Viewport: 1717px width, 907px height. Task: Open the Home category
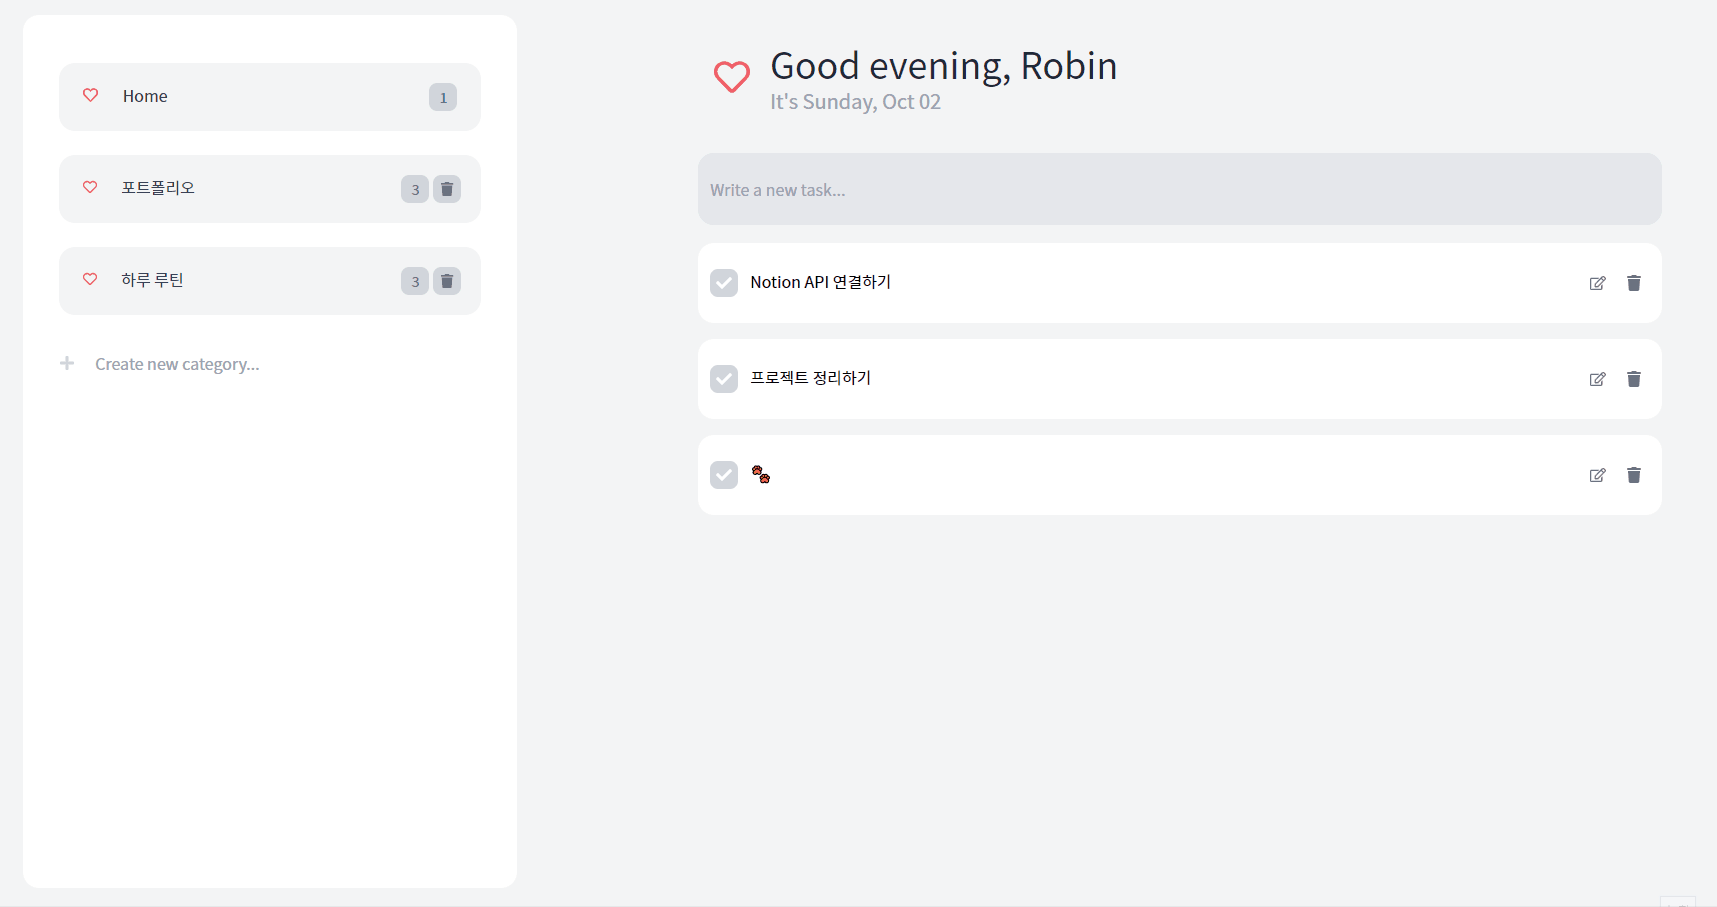(145, 96)
